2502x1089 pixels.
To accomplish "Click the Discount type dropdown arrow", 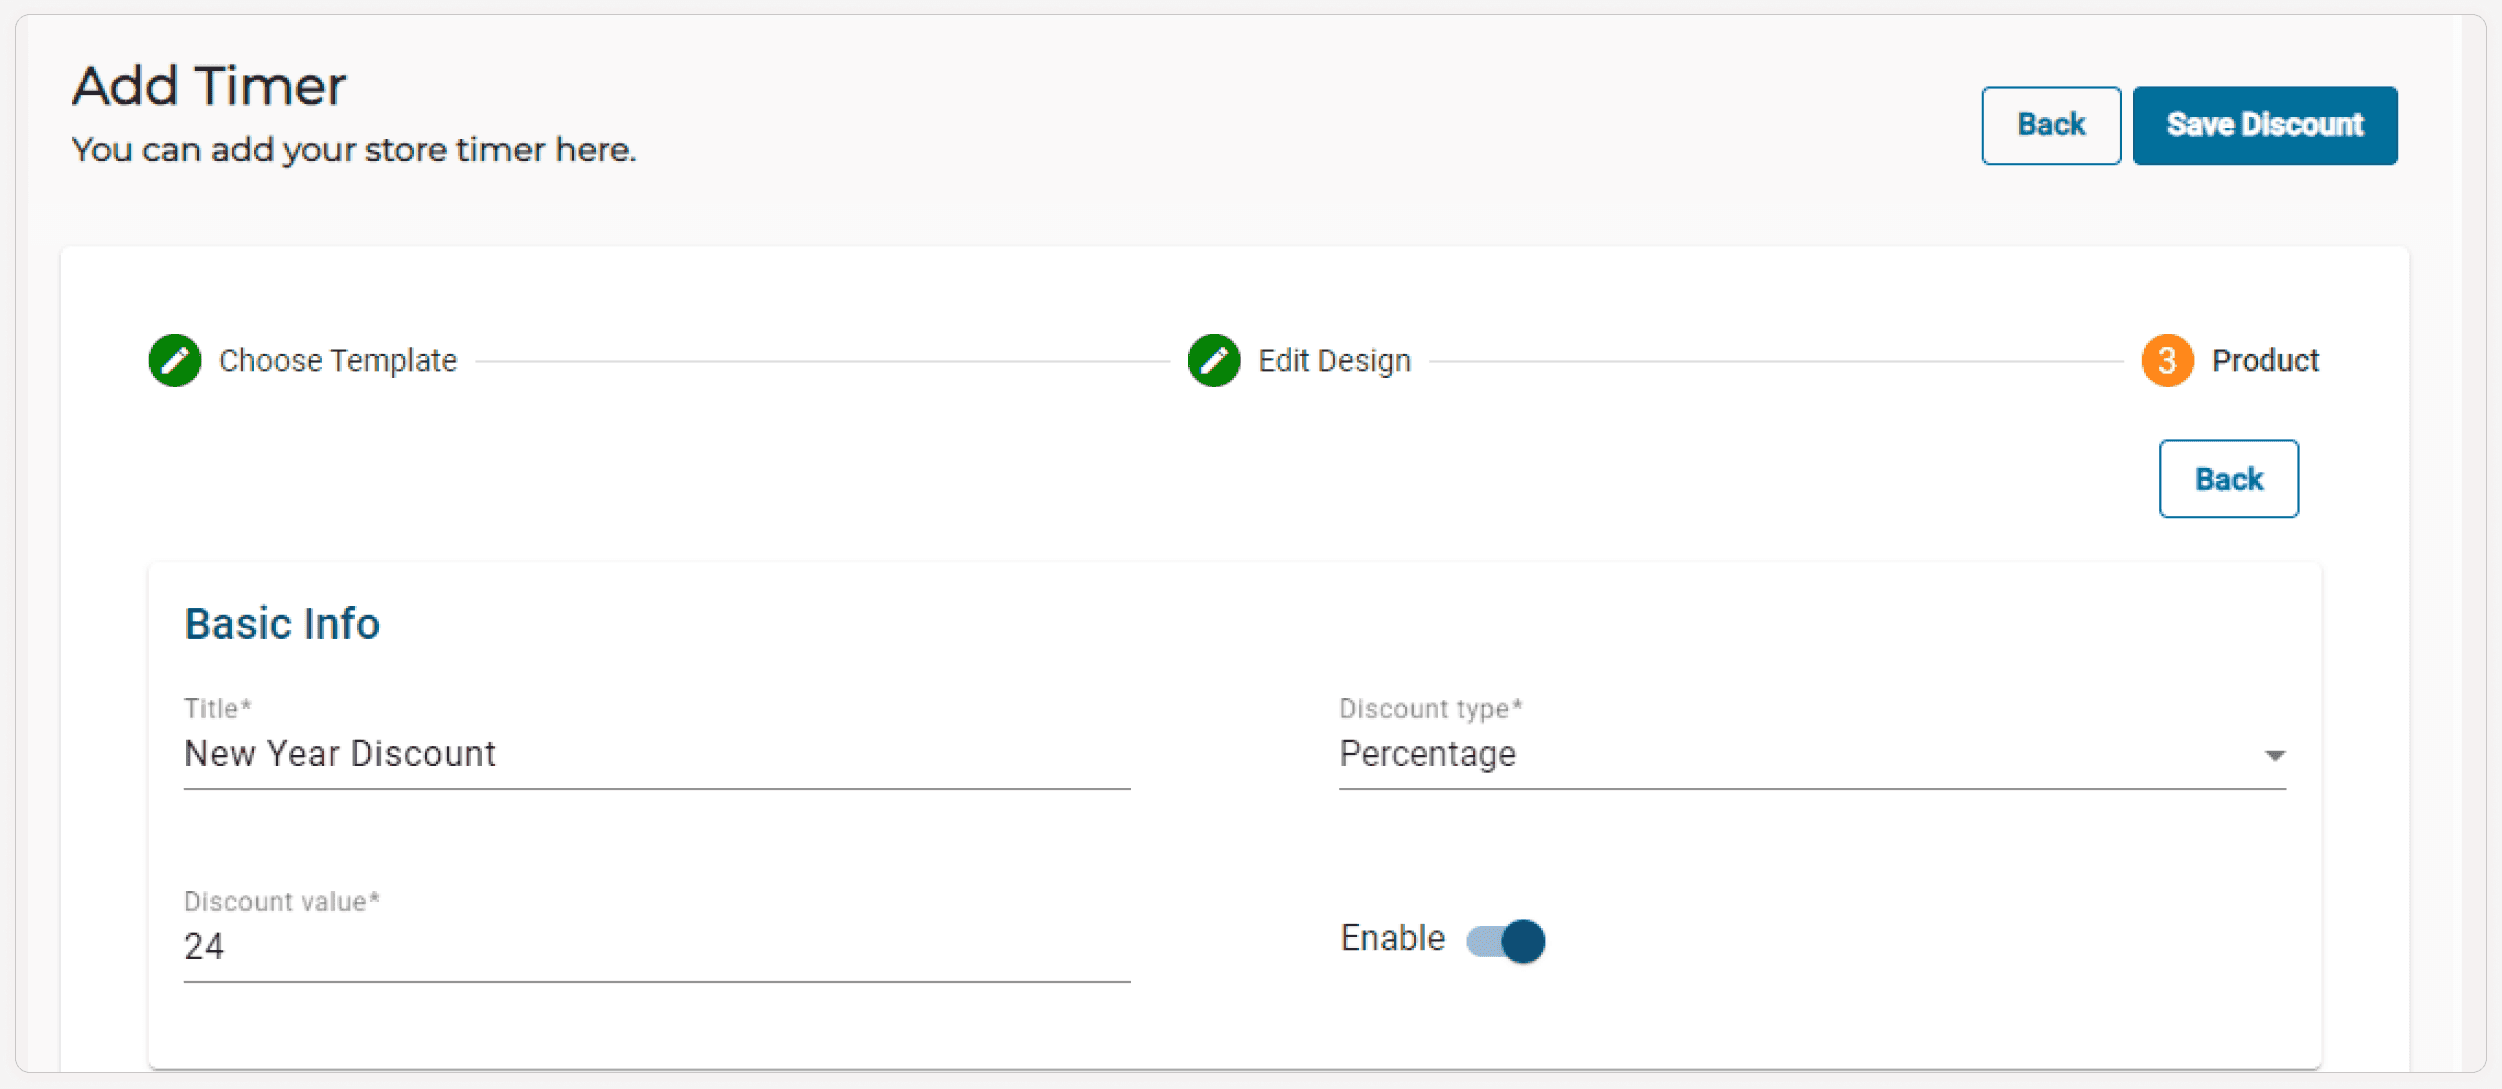I will click(2274, 755).
